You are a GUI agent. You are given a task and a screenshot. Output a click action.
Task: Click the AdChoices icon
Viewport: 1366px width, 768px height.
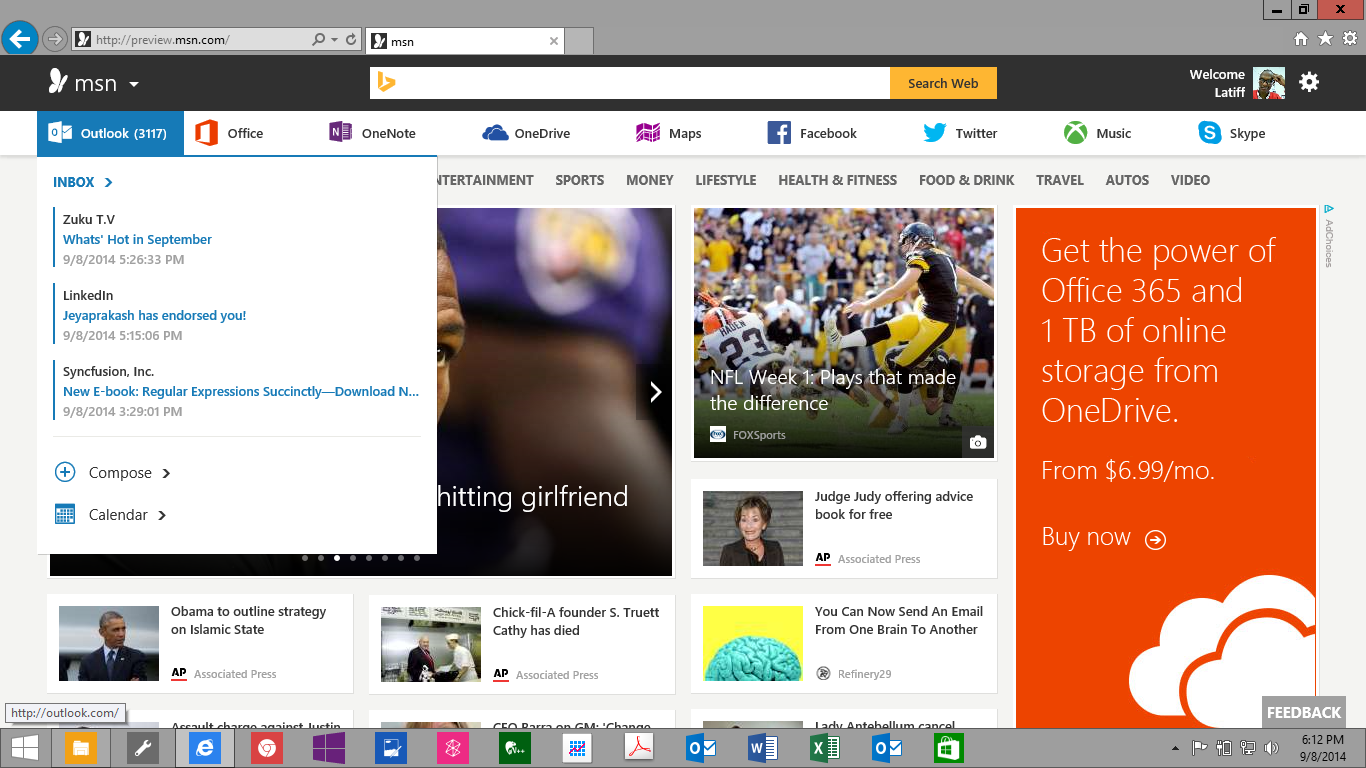tap(1329, 210)
